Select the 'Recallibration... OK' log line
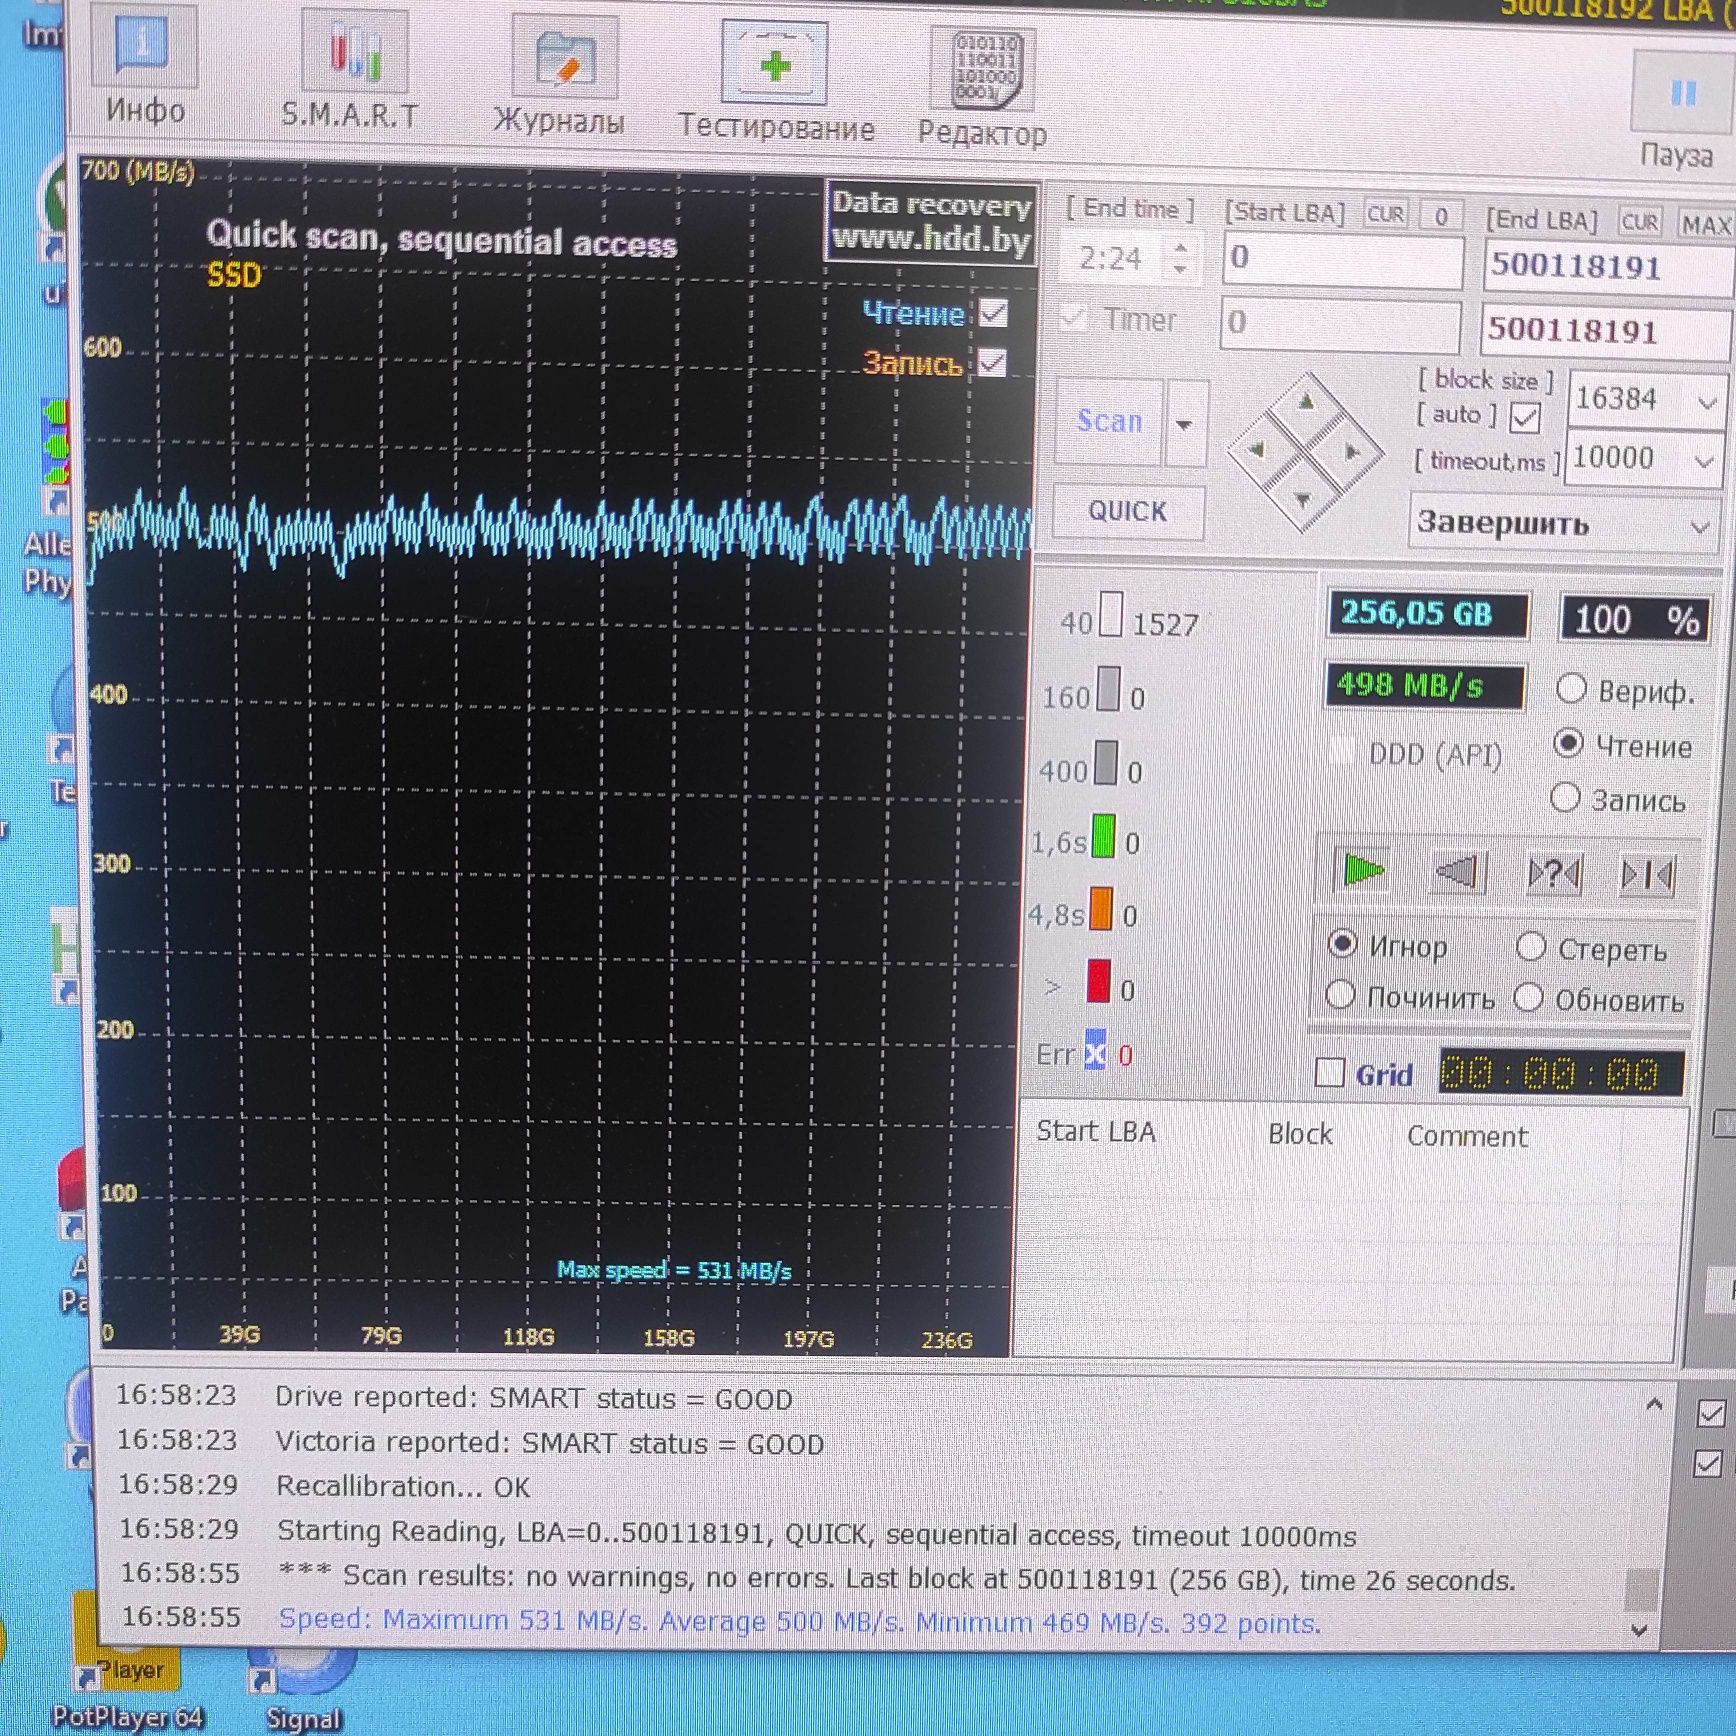Image resolution: width=1736 pixels, height=1736 pixels. (x=403, y=1486)
